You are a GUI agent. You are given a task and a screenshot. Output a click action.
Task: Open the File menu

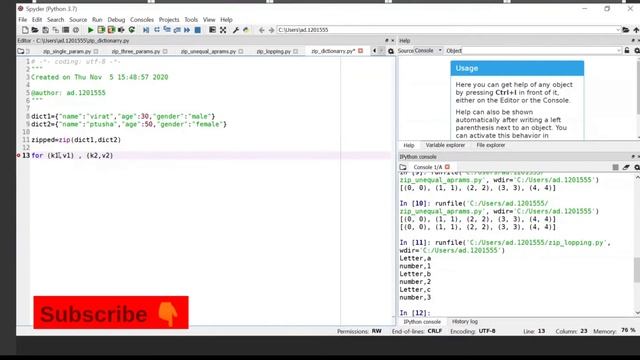[x=22, y=20]
